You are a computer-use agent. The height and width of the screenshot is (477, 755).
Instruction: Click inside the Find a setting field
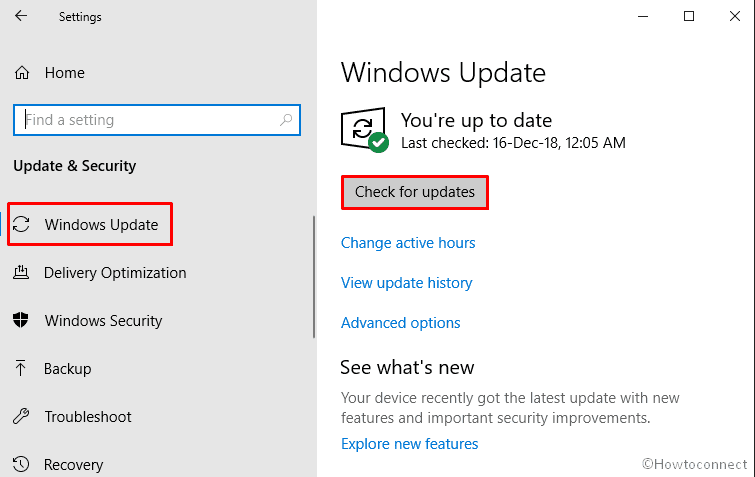tap(157, 119)
